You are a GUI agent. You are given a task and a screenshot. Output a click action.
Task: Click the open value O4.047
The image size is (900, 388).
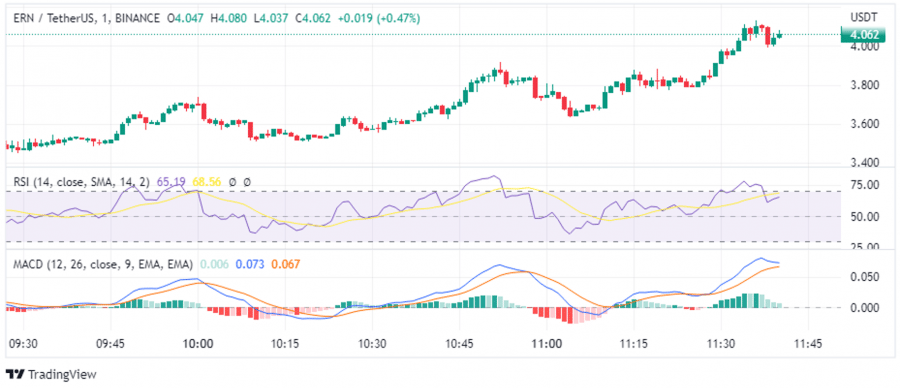pyautogui.click(x=186, y=18)
